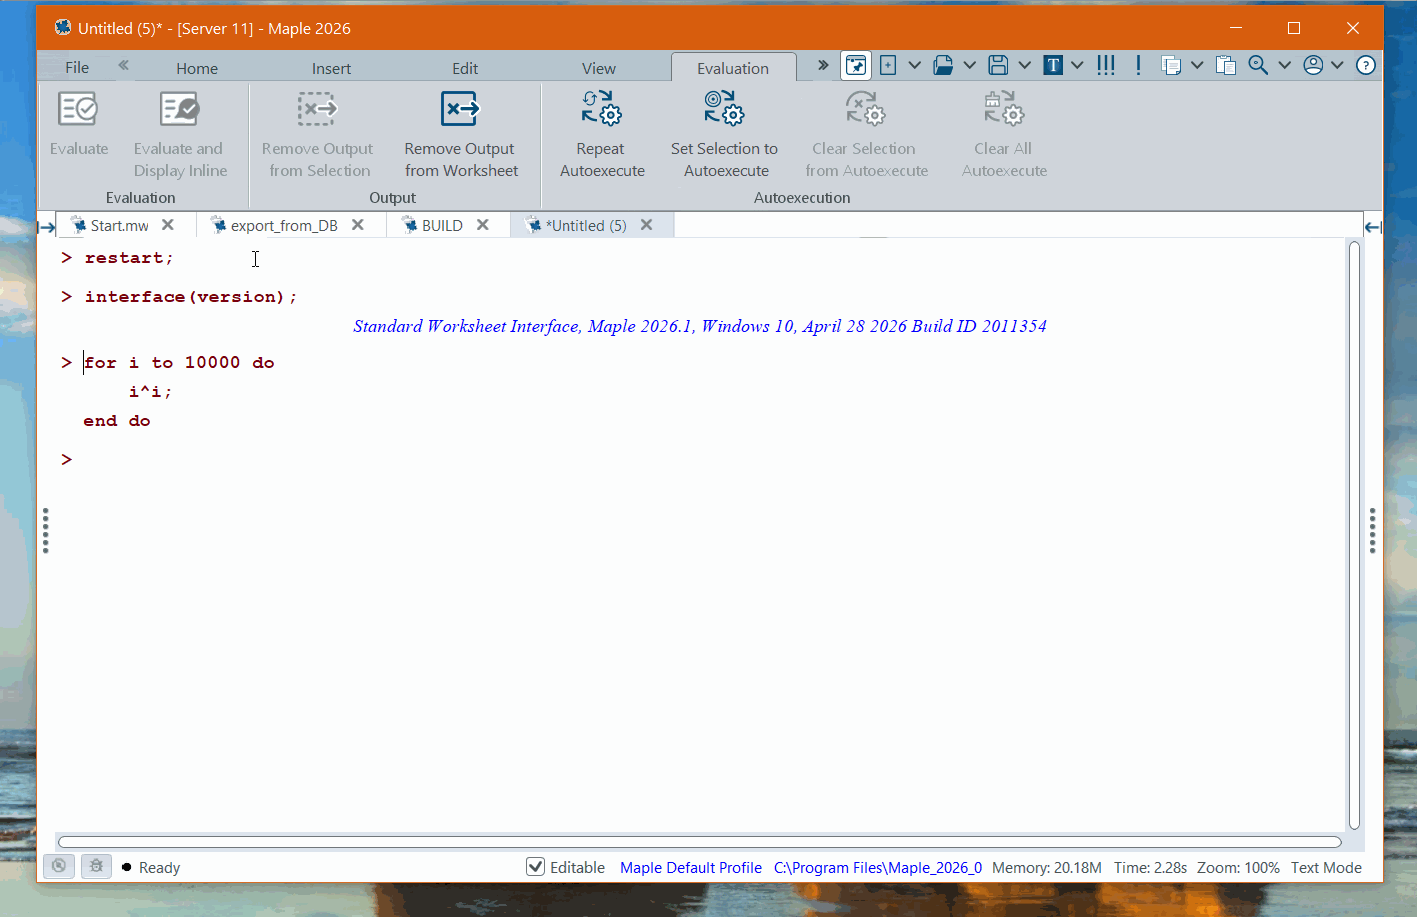The height and width of the screenshot is (917, 1417).
Task: Click the magnifier search icon
Action: click(1258, 66)
